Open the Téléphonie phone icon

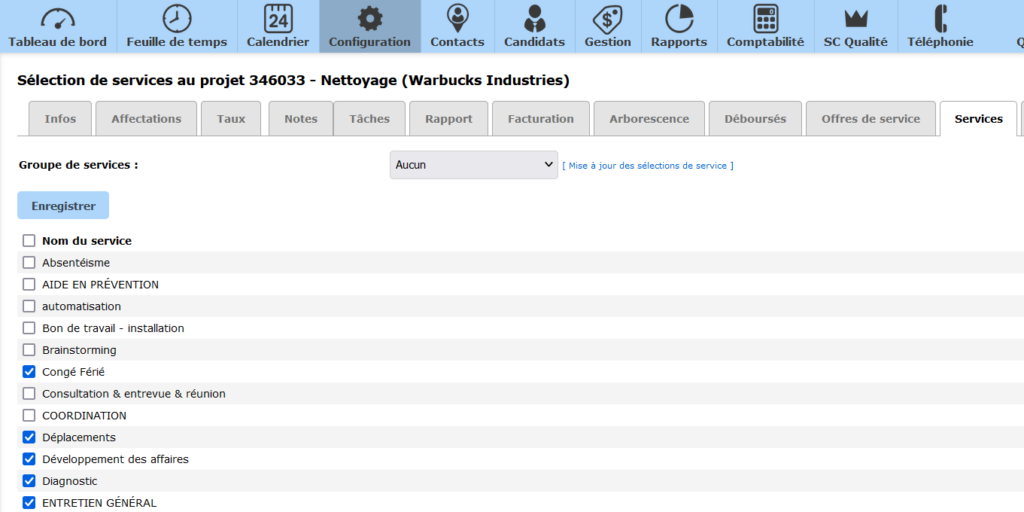pyautogui.click(x=940, y=18)
